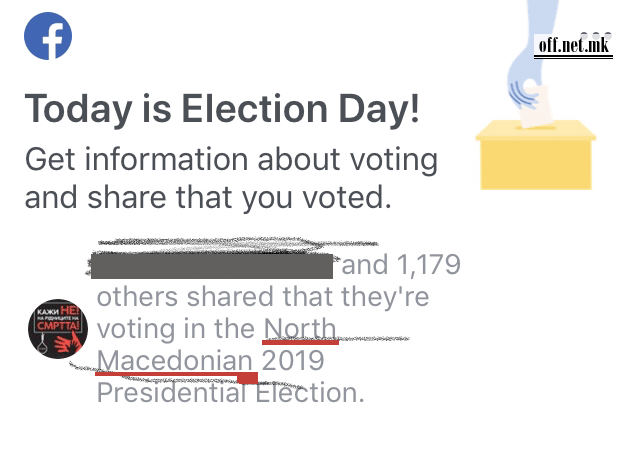Click the 'Presidential Election.' text
Viewport: 640px width, 473px height.
pyautogui.click(x=230, y=392)
